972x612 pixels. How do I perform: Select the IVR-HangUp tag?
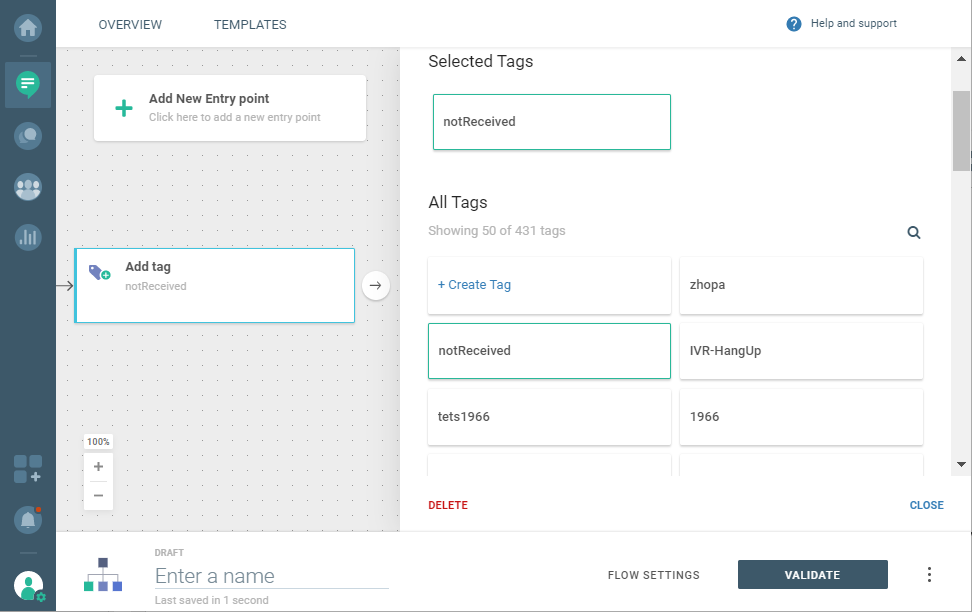pyautogui.click(x=801, y=351)
